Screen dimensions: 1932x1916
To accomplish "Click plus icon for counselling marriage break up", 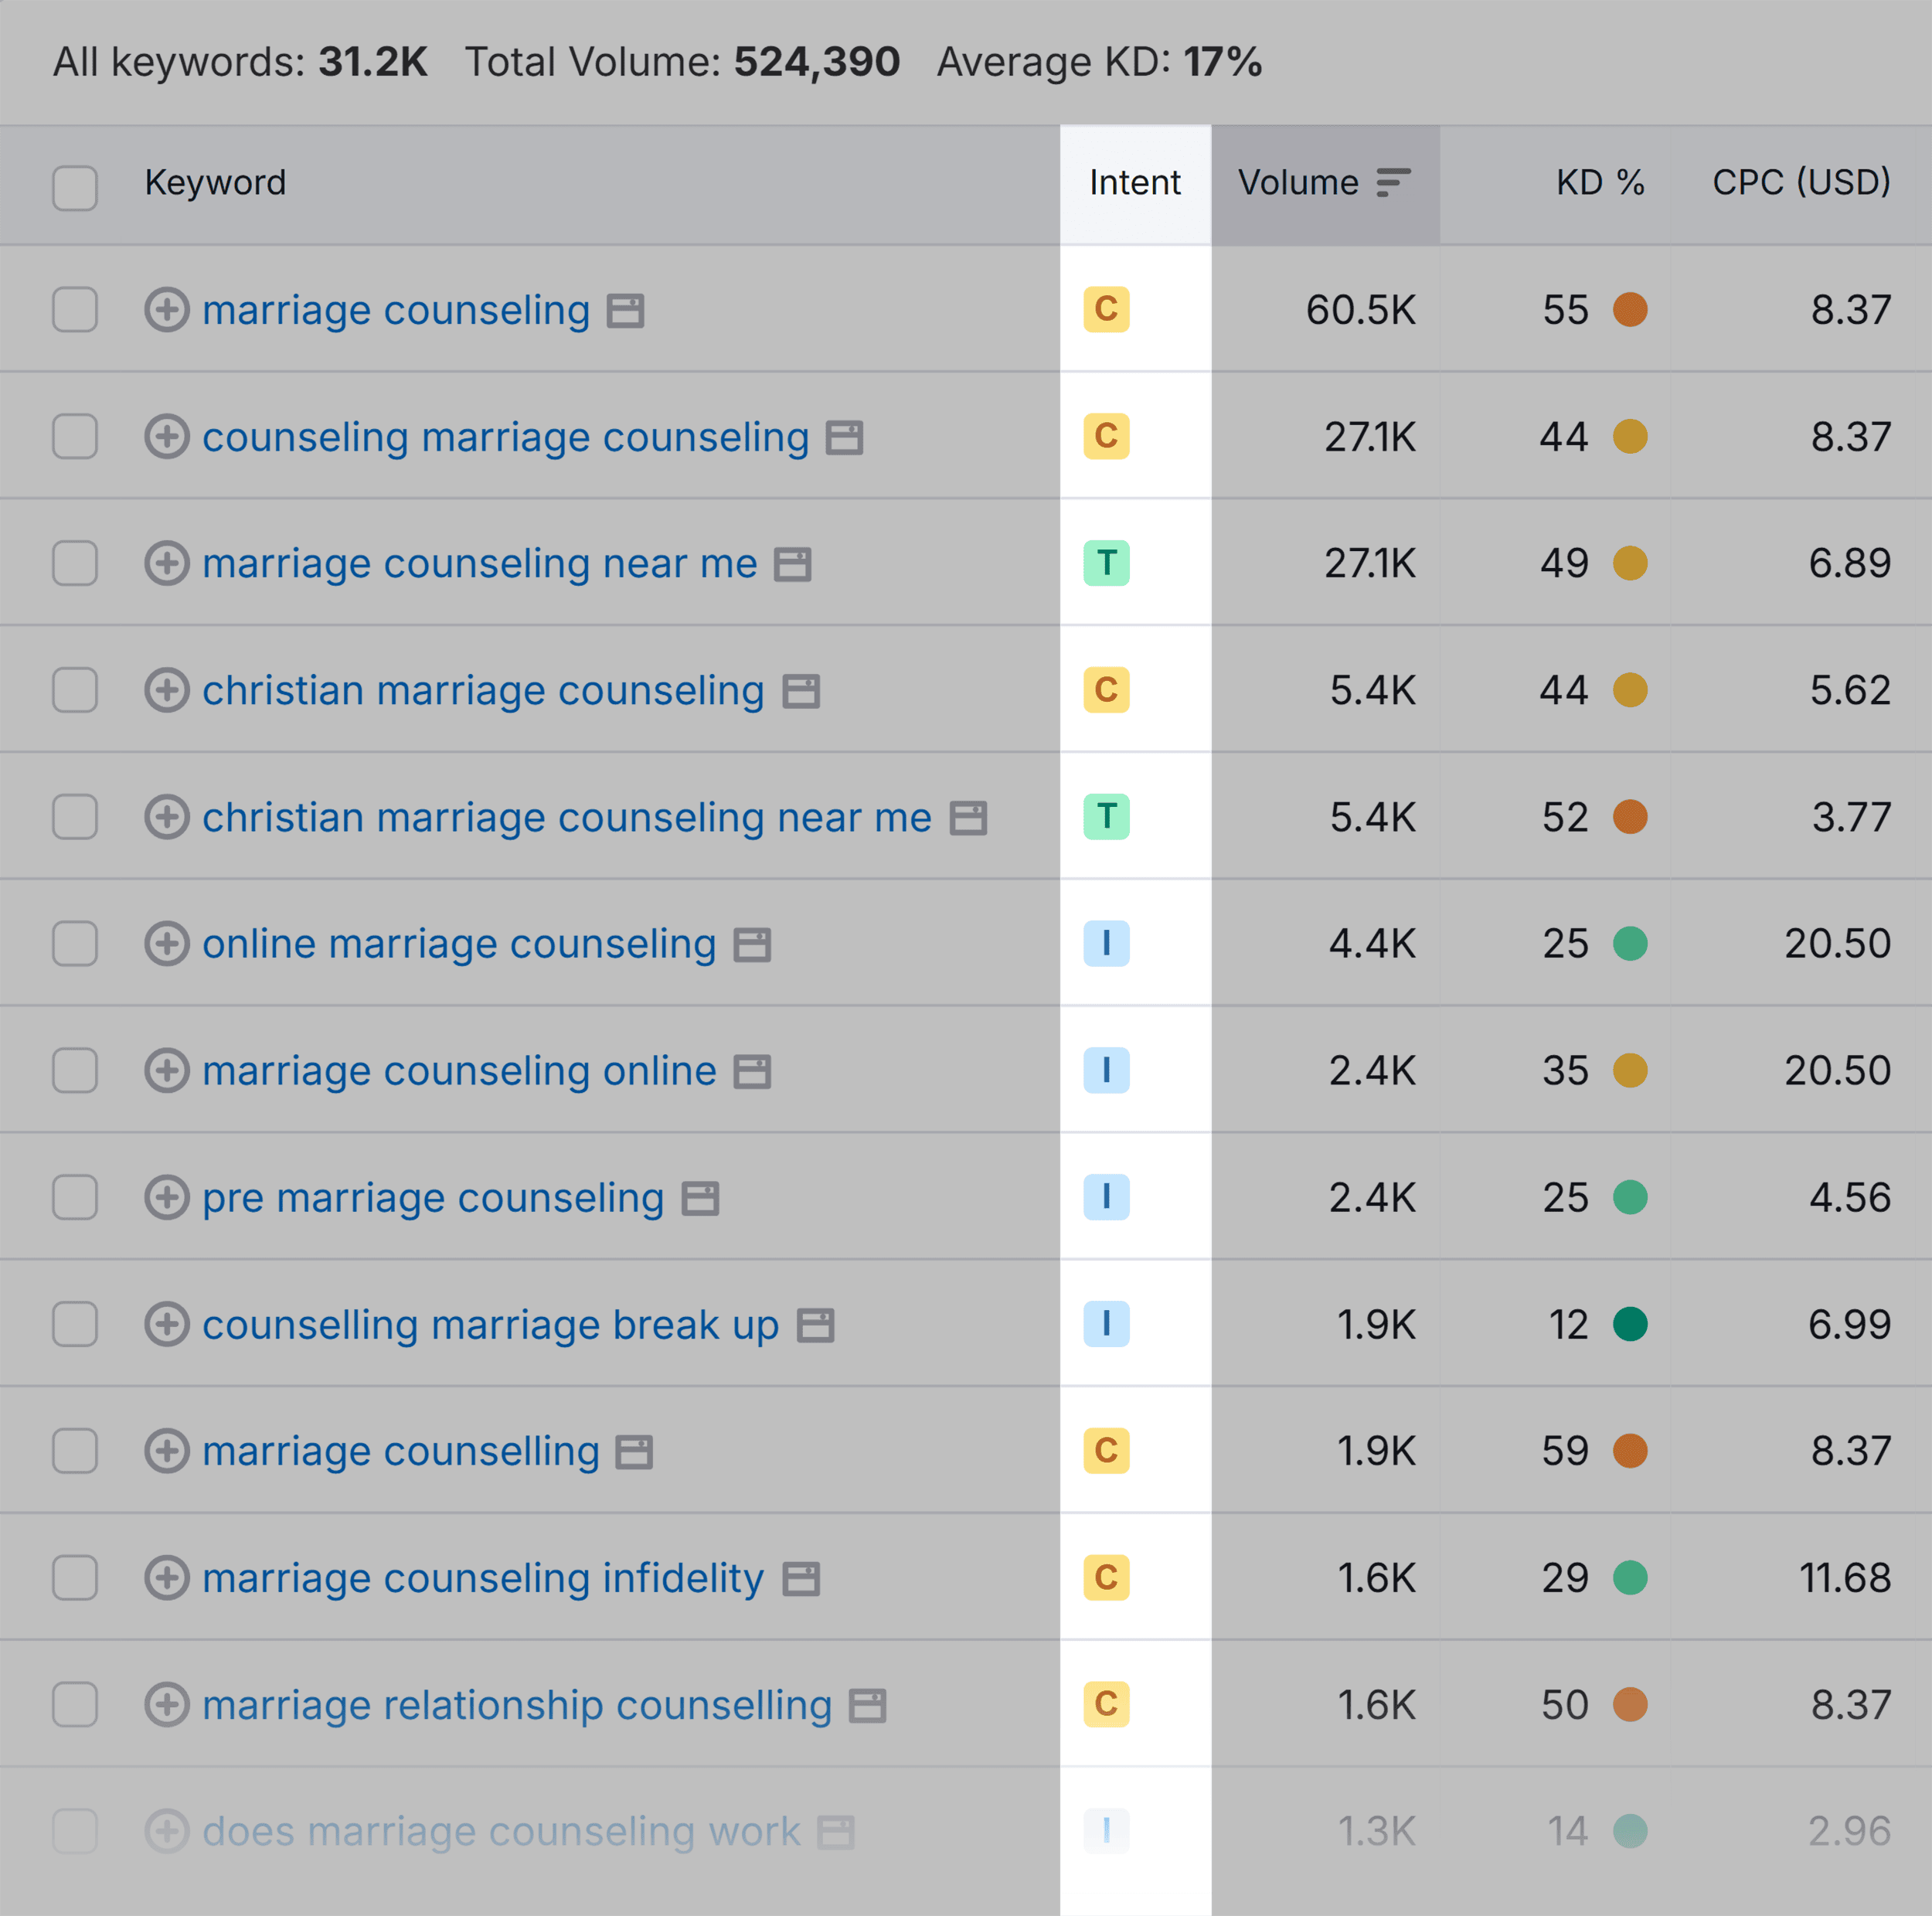I will click(167, 1324).
